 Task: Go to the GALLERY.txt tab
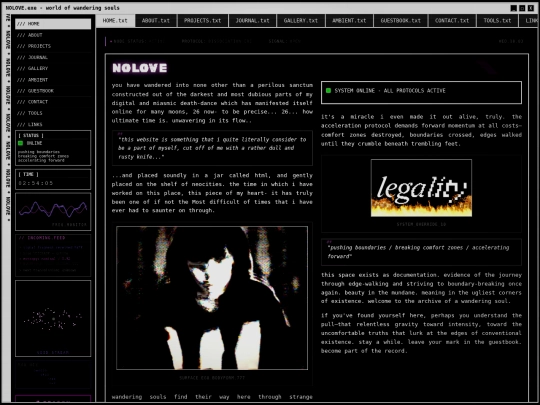tap(301, 21)
